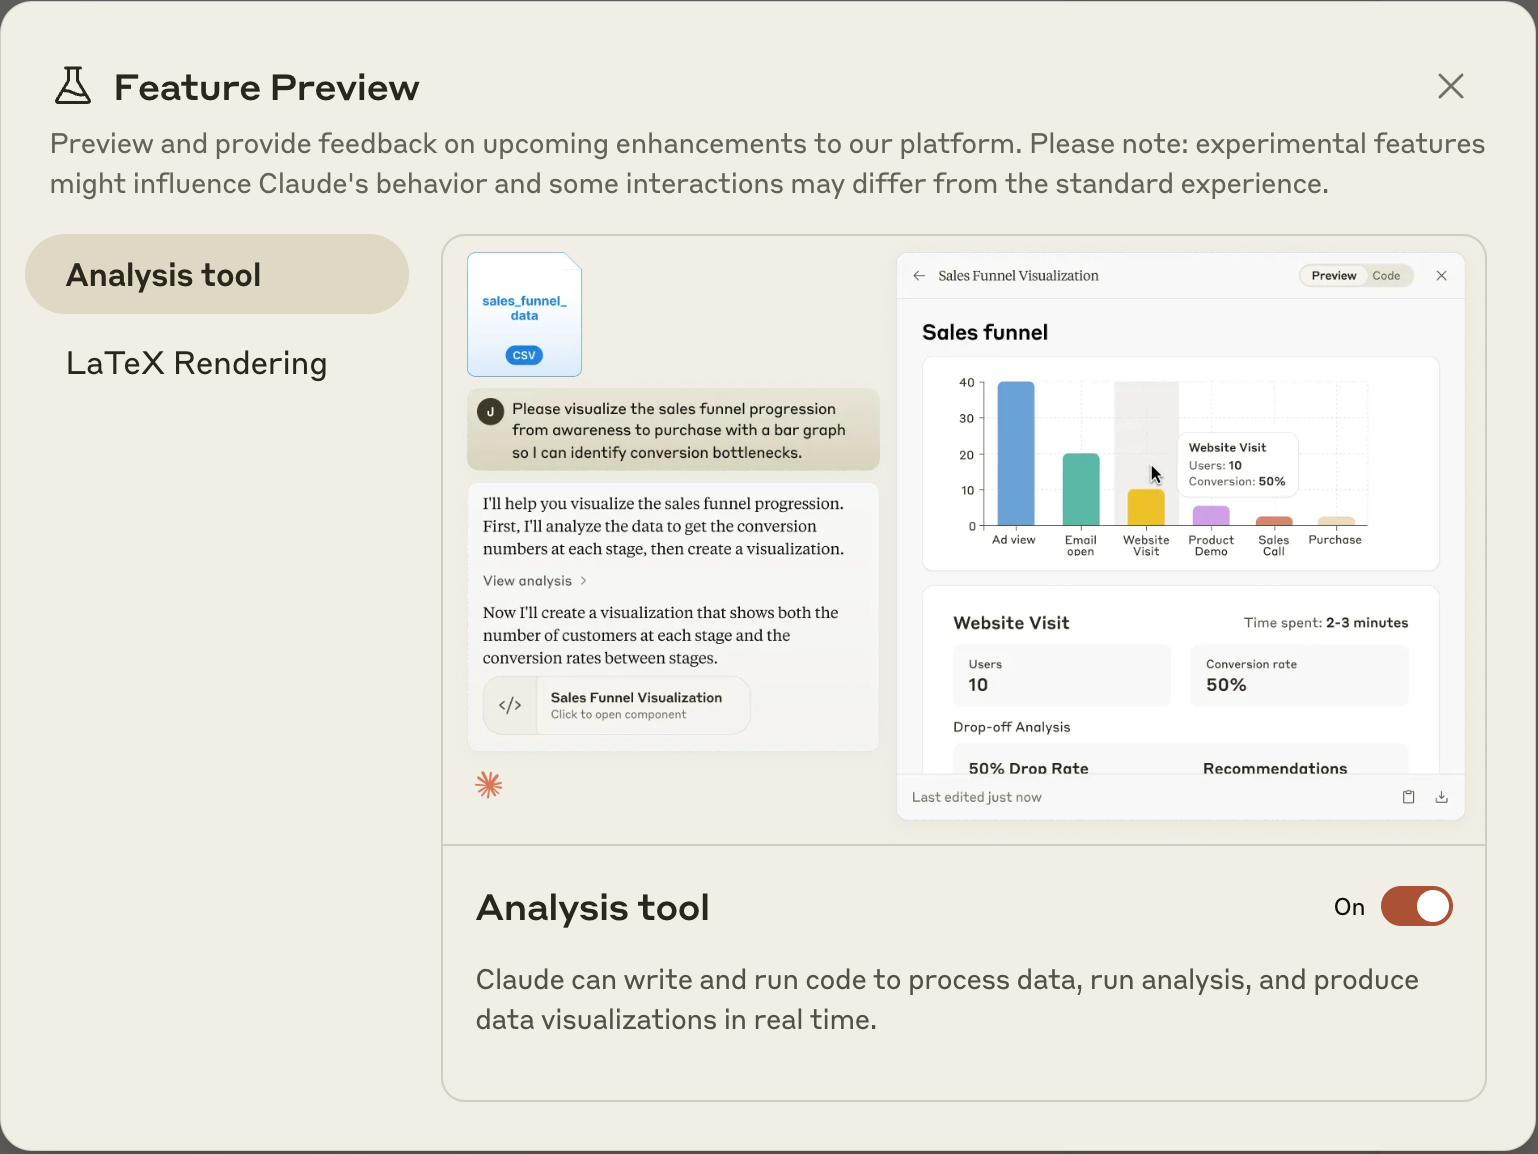Click the download icon in artifact footer

click(x=1441, y=797)
